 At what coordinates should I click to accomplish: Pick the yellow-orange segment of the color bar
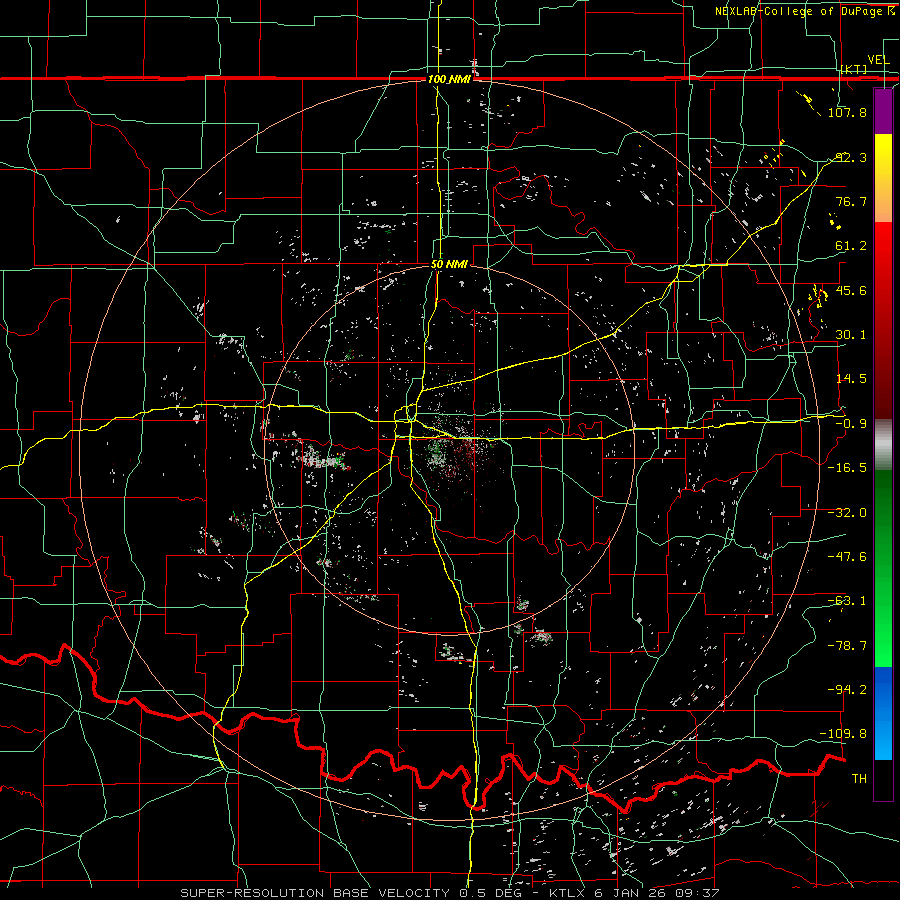pos(883,178)
